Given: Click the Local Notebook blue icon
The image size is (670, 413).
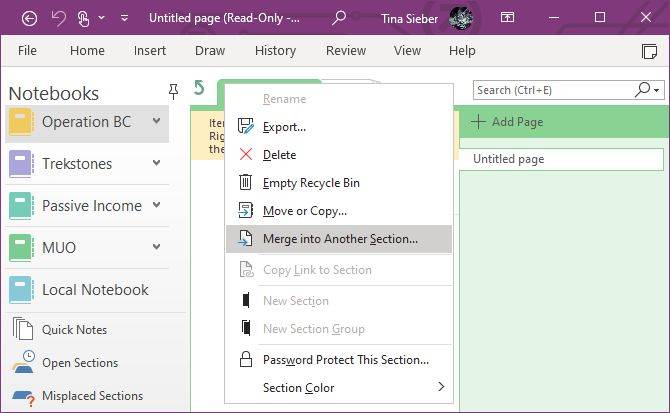Looking at the screenshot, I should pyautogui.click(x=21, y=289).
